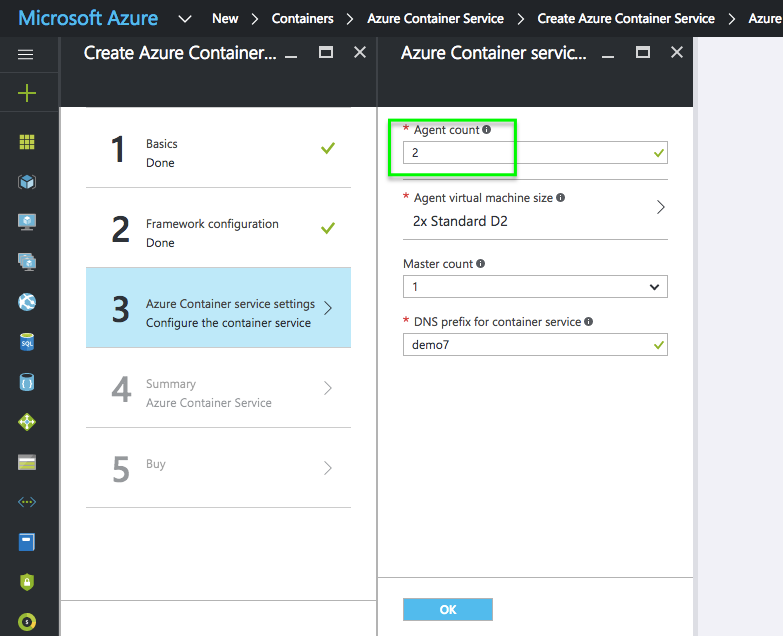Viewport: 783px width, 636px height.
Task: Open SQL databases from sidebar
Action: tap(27, 342)
